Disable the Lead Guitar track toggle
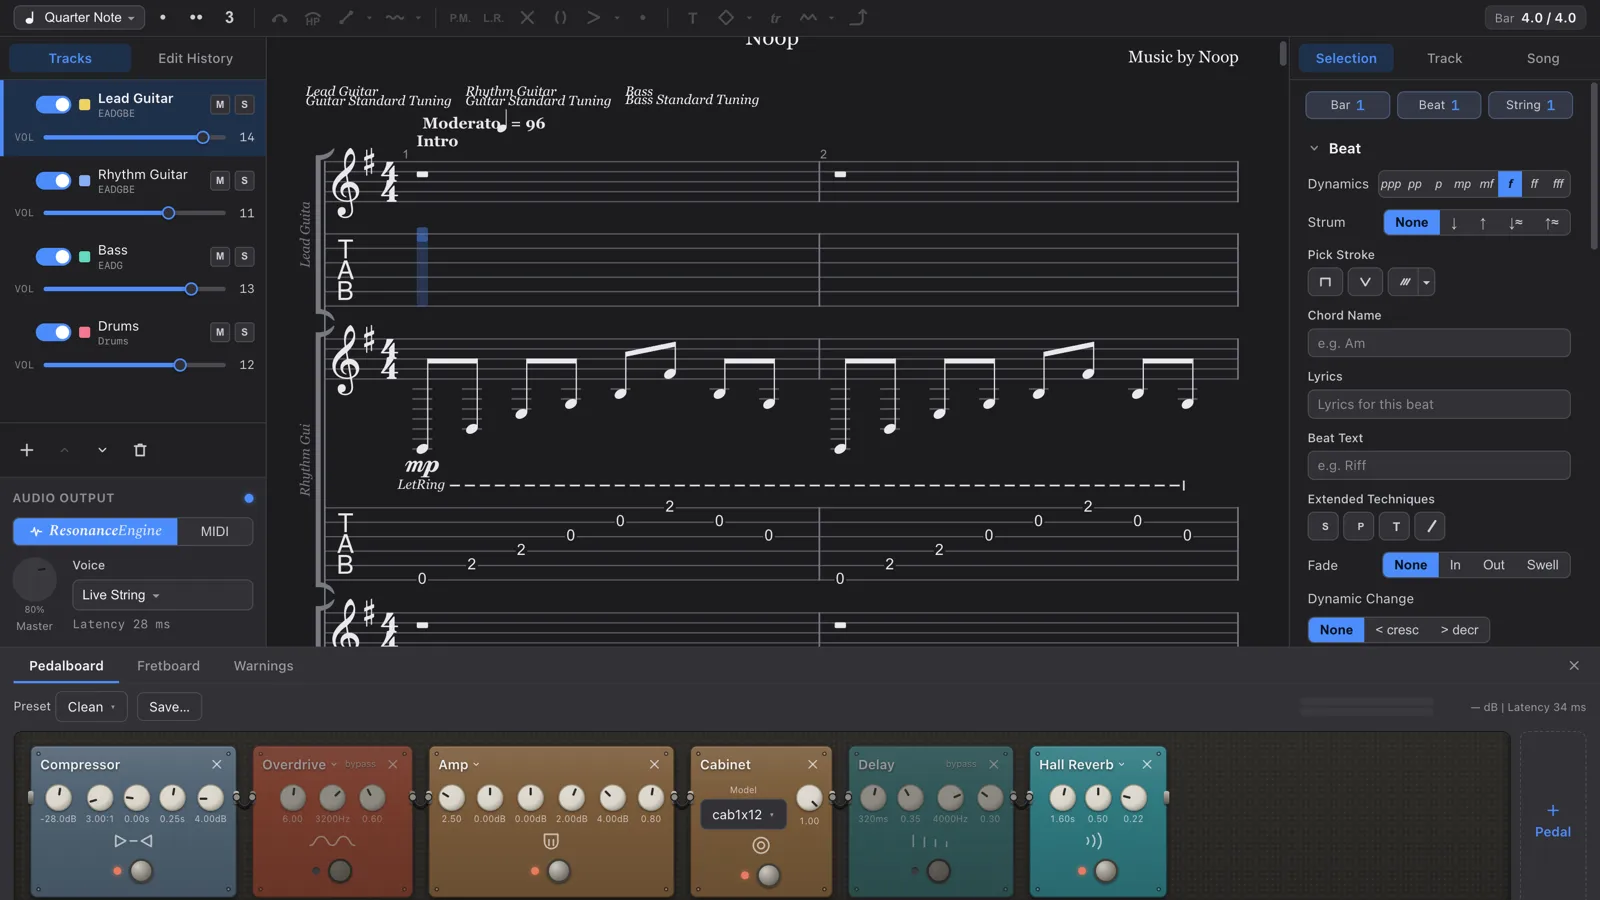This screenshot has width=1600, height=900. (x=53, y=104)
